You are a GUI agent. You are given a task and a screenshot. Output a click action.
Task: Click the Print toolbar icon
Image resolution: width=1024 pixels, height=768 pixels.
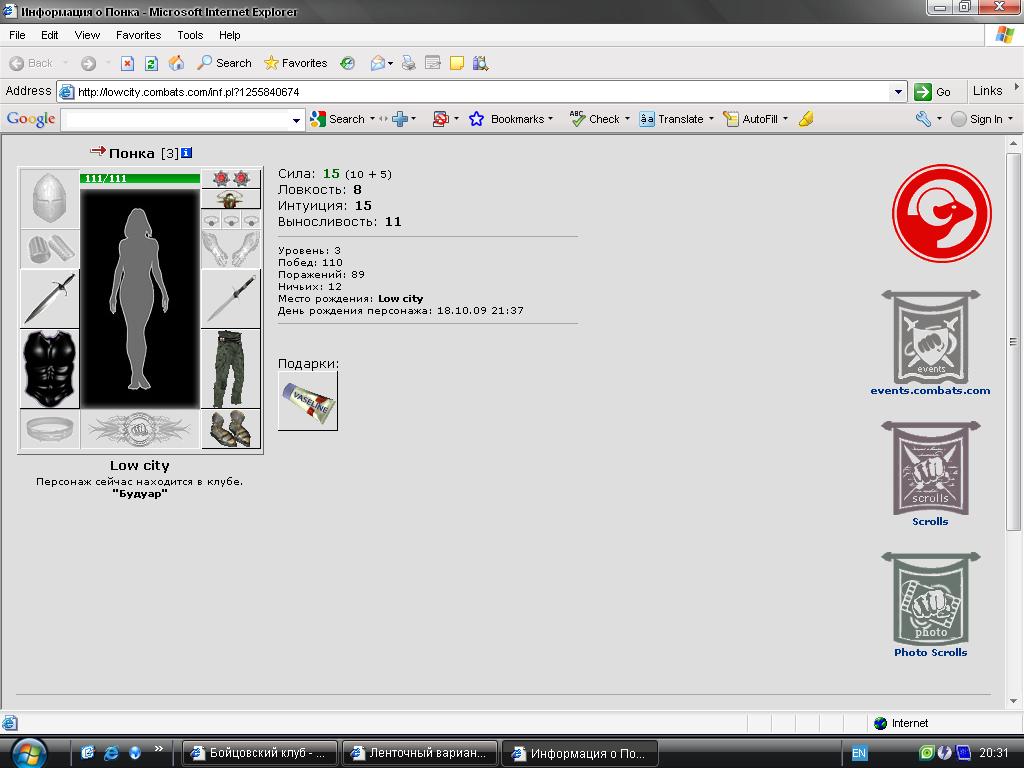[x=409, y=63]
